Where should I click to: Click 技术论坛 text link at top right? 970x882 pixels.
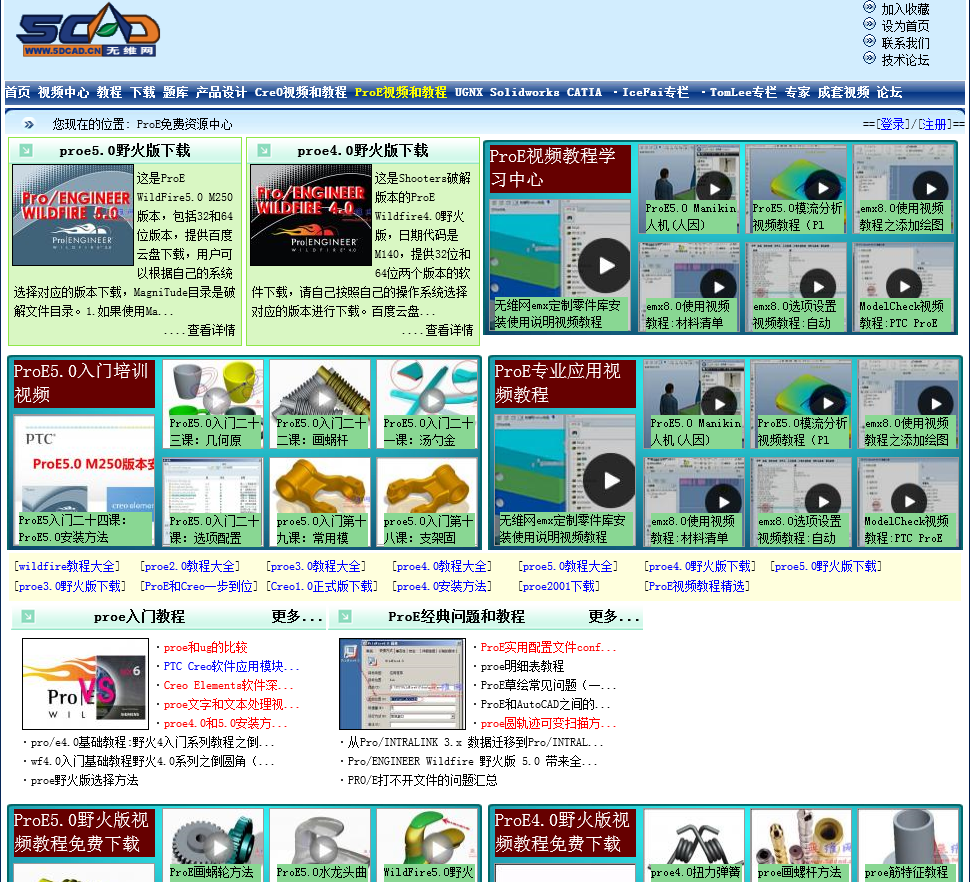[x=905, y=60]
